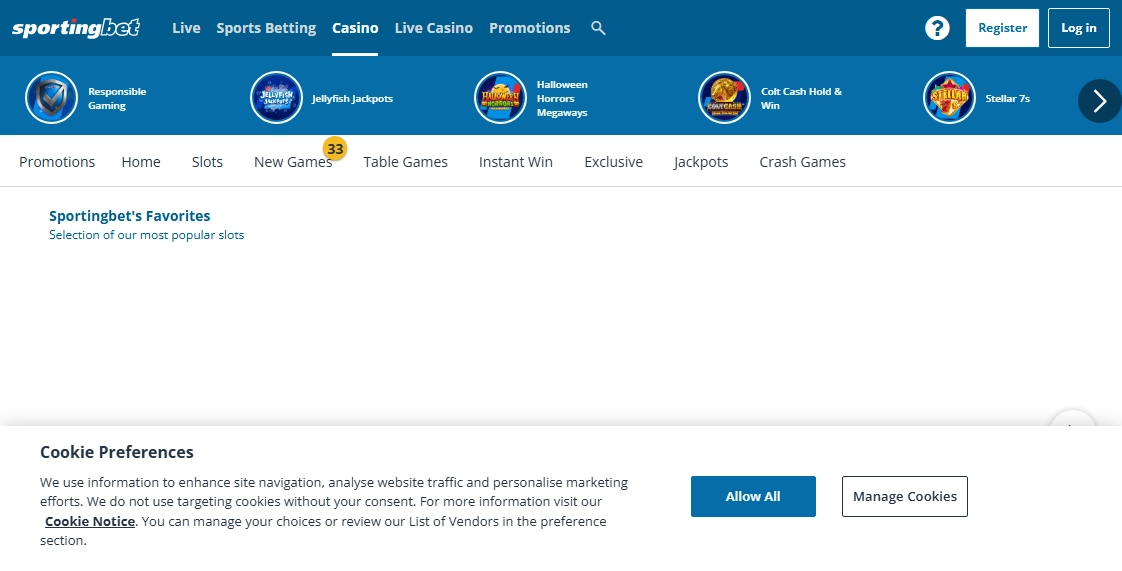
Task: Open Sports Betting in top navigation
Action: (266, 28)
